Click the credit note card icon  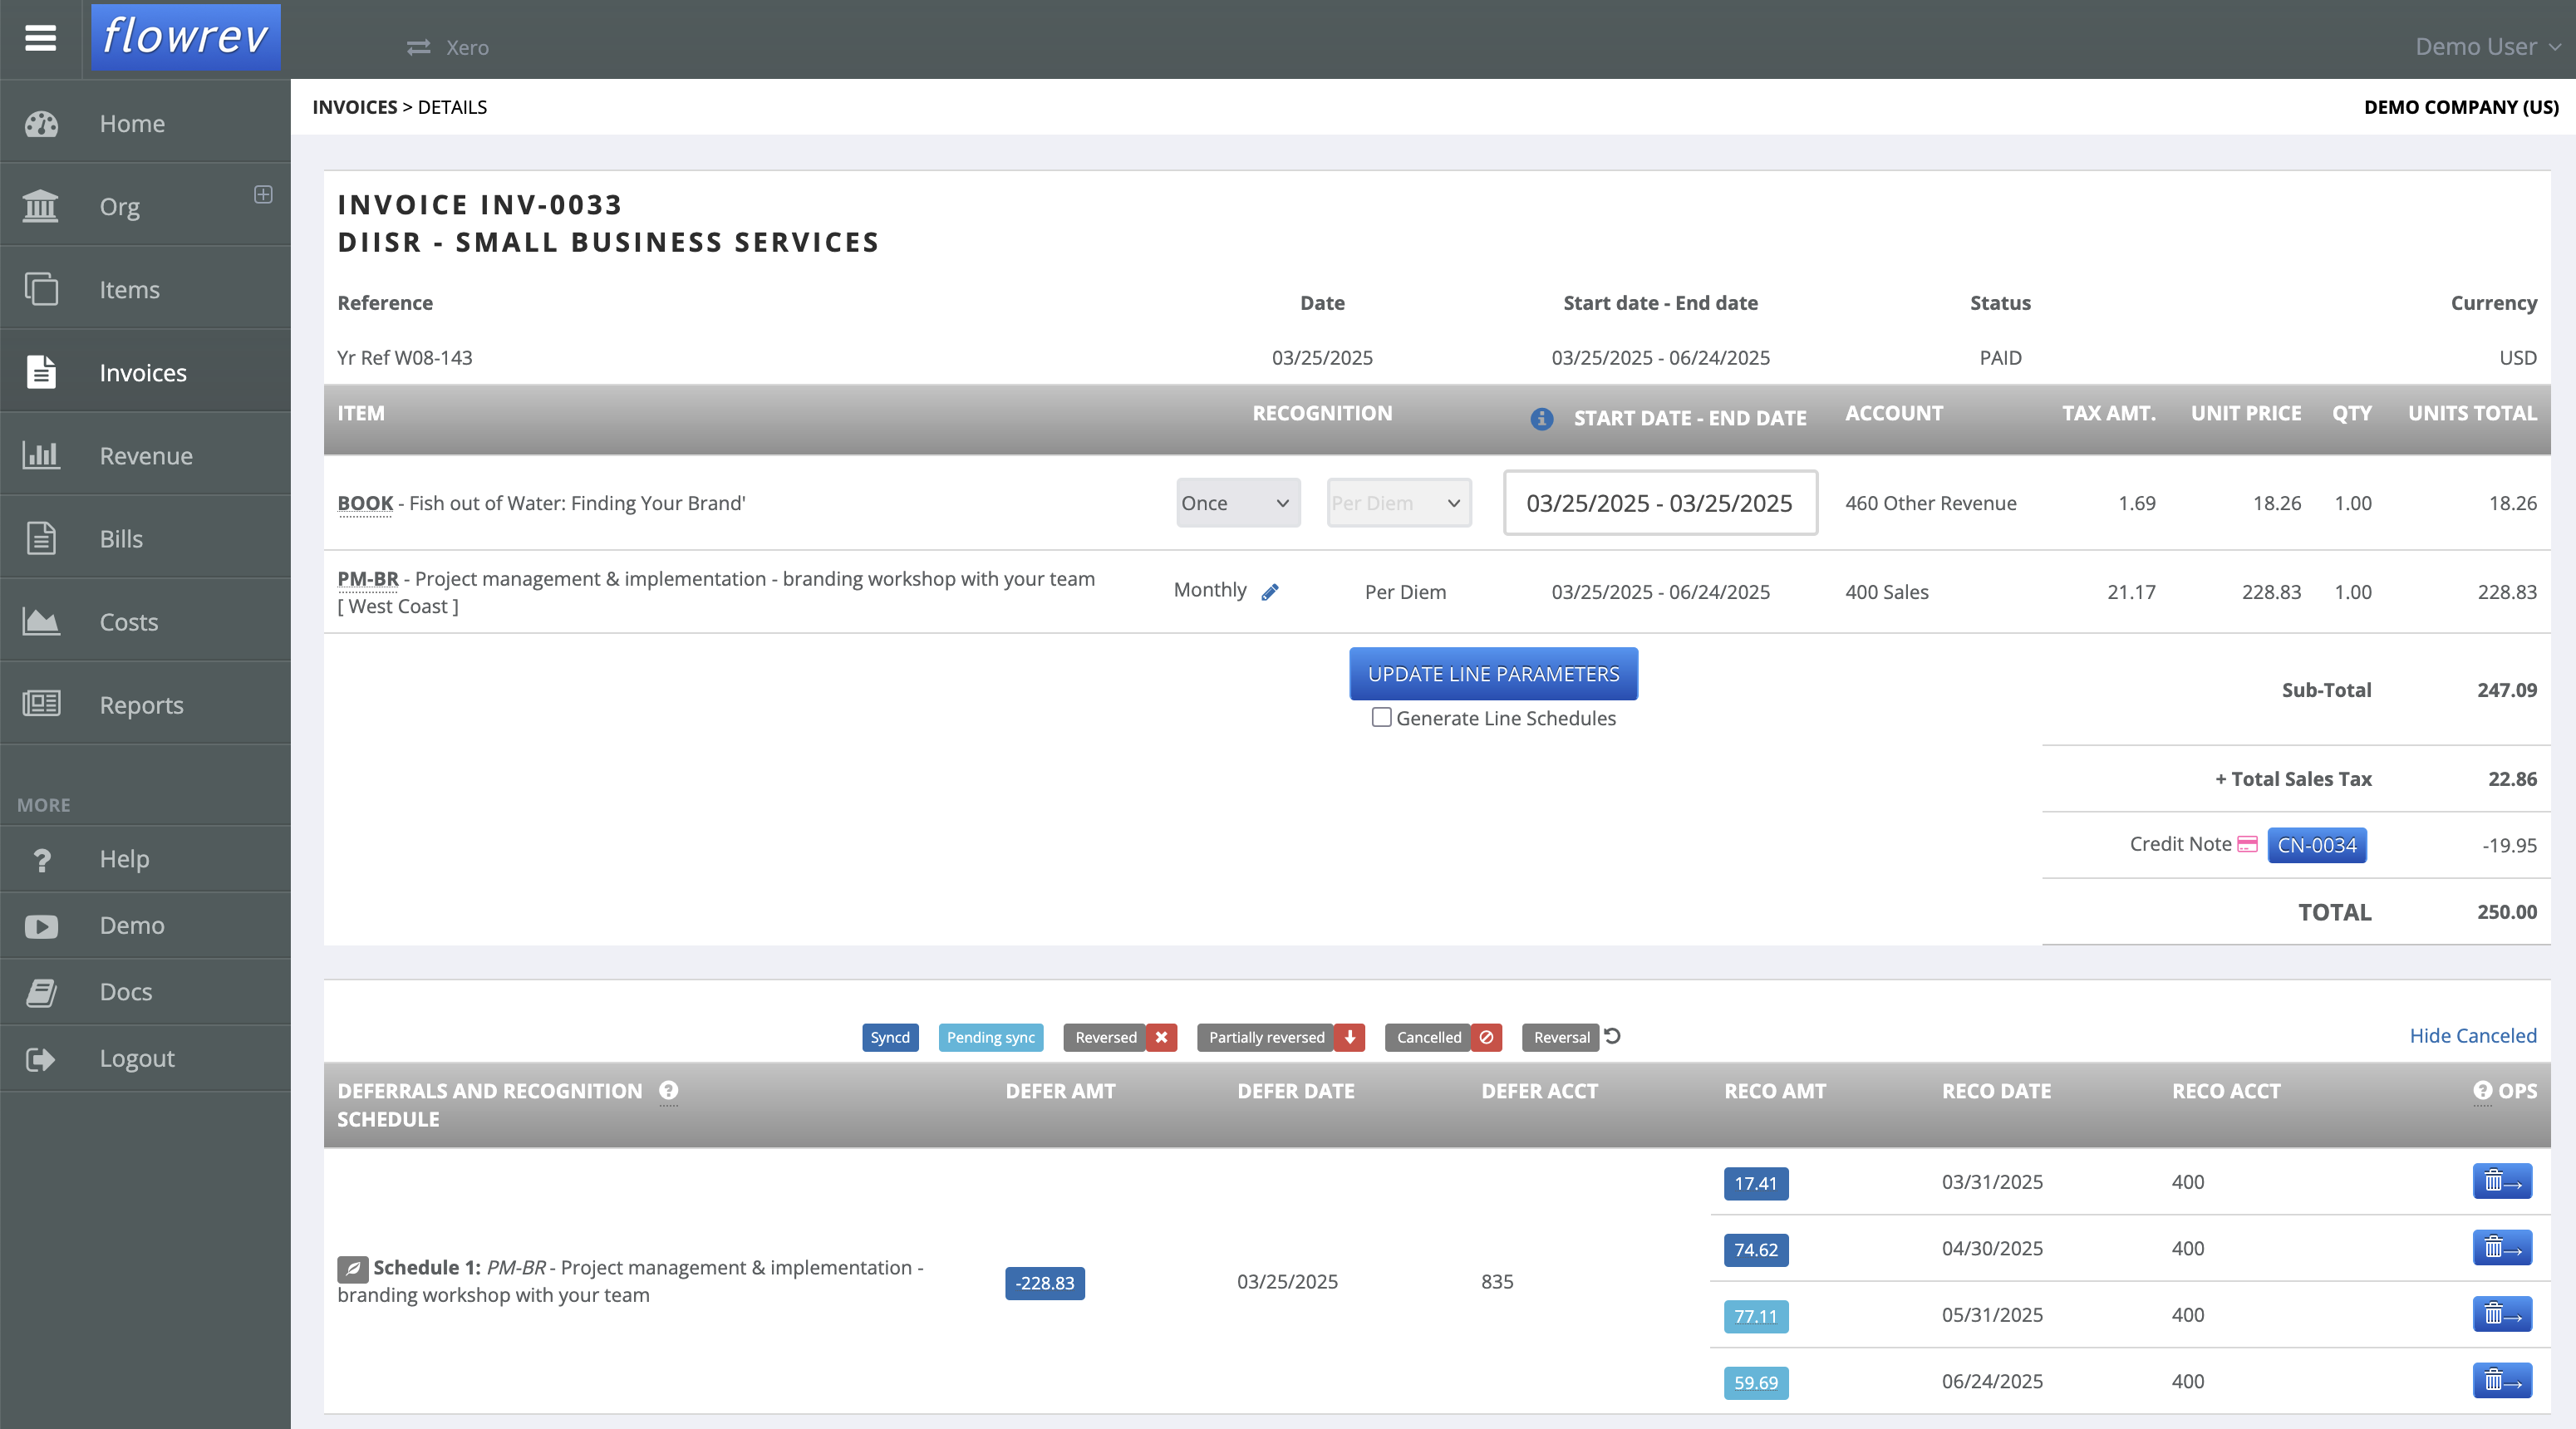click(x=2247, y=844)
